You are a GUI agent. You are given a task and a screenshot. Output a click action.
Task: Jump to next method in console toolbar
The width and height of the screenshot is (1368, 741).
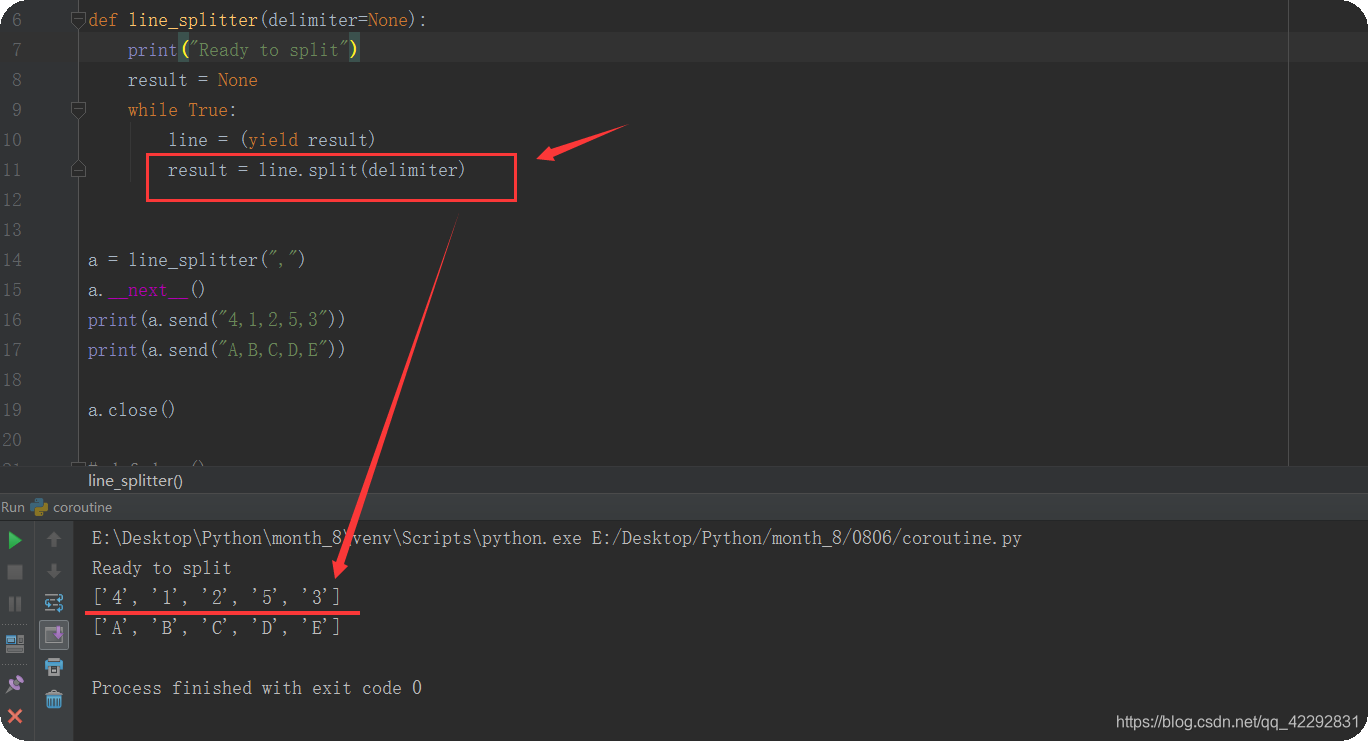click(54, 571)
